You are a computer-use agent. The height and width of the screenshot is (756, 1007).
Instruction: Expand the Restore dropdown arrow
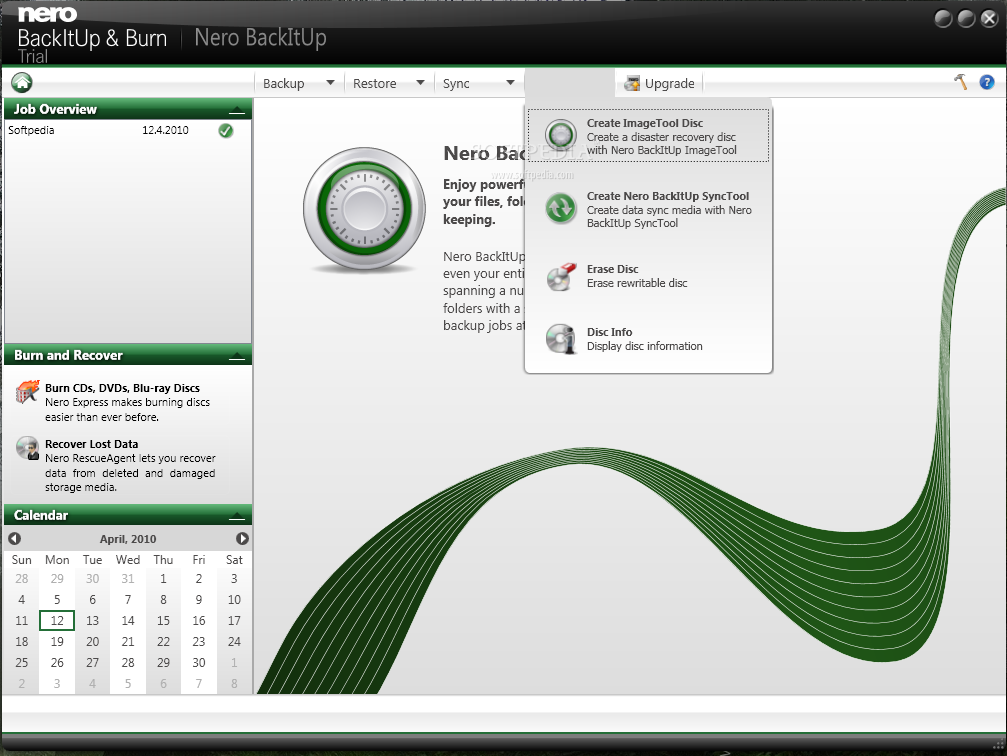[420, 82]
